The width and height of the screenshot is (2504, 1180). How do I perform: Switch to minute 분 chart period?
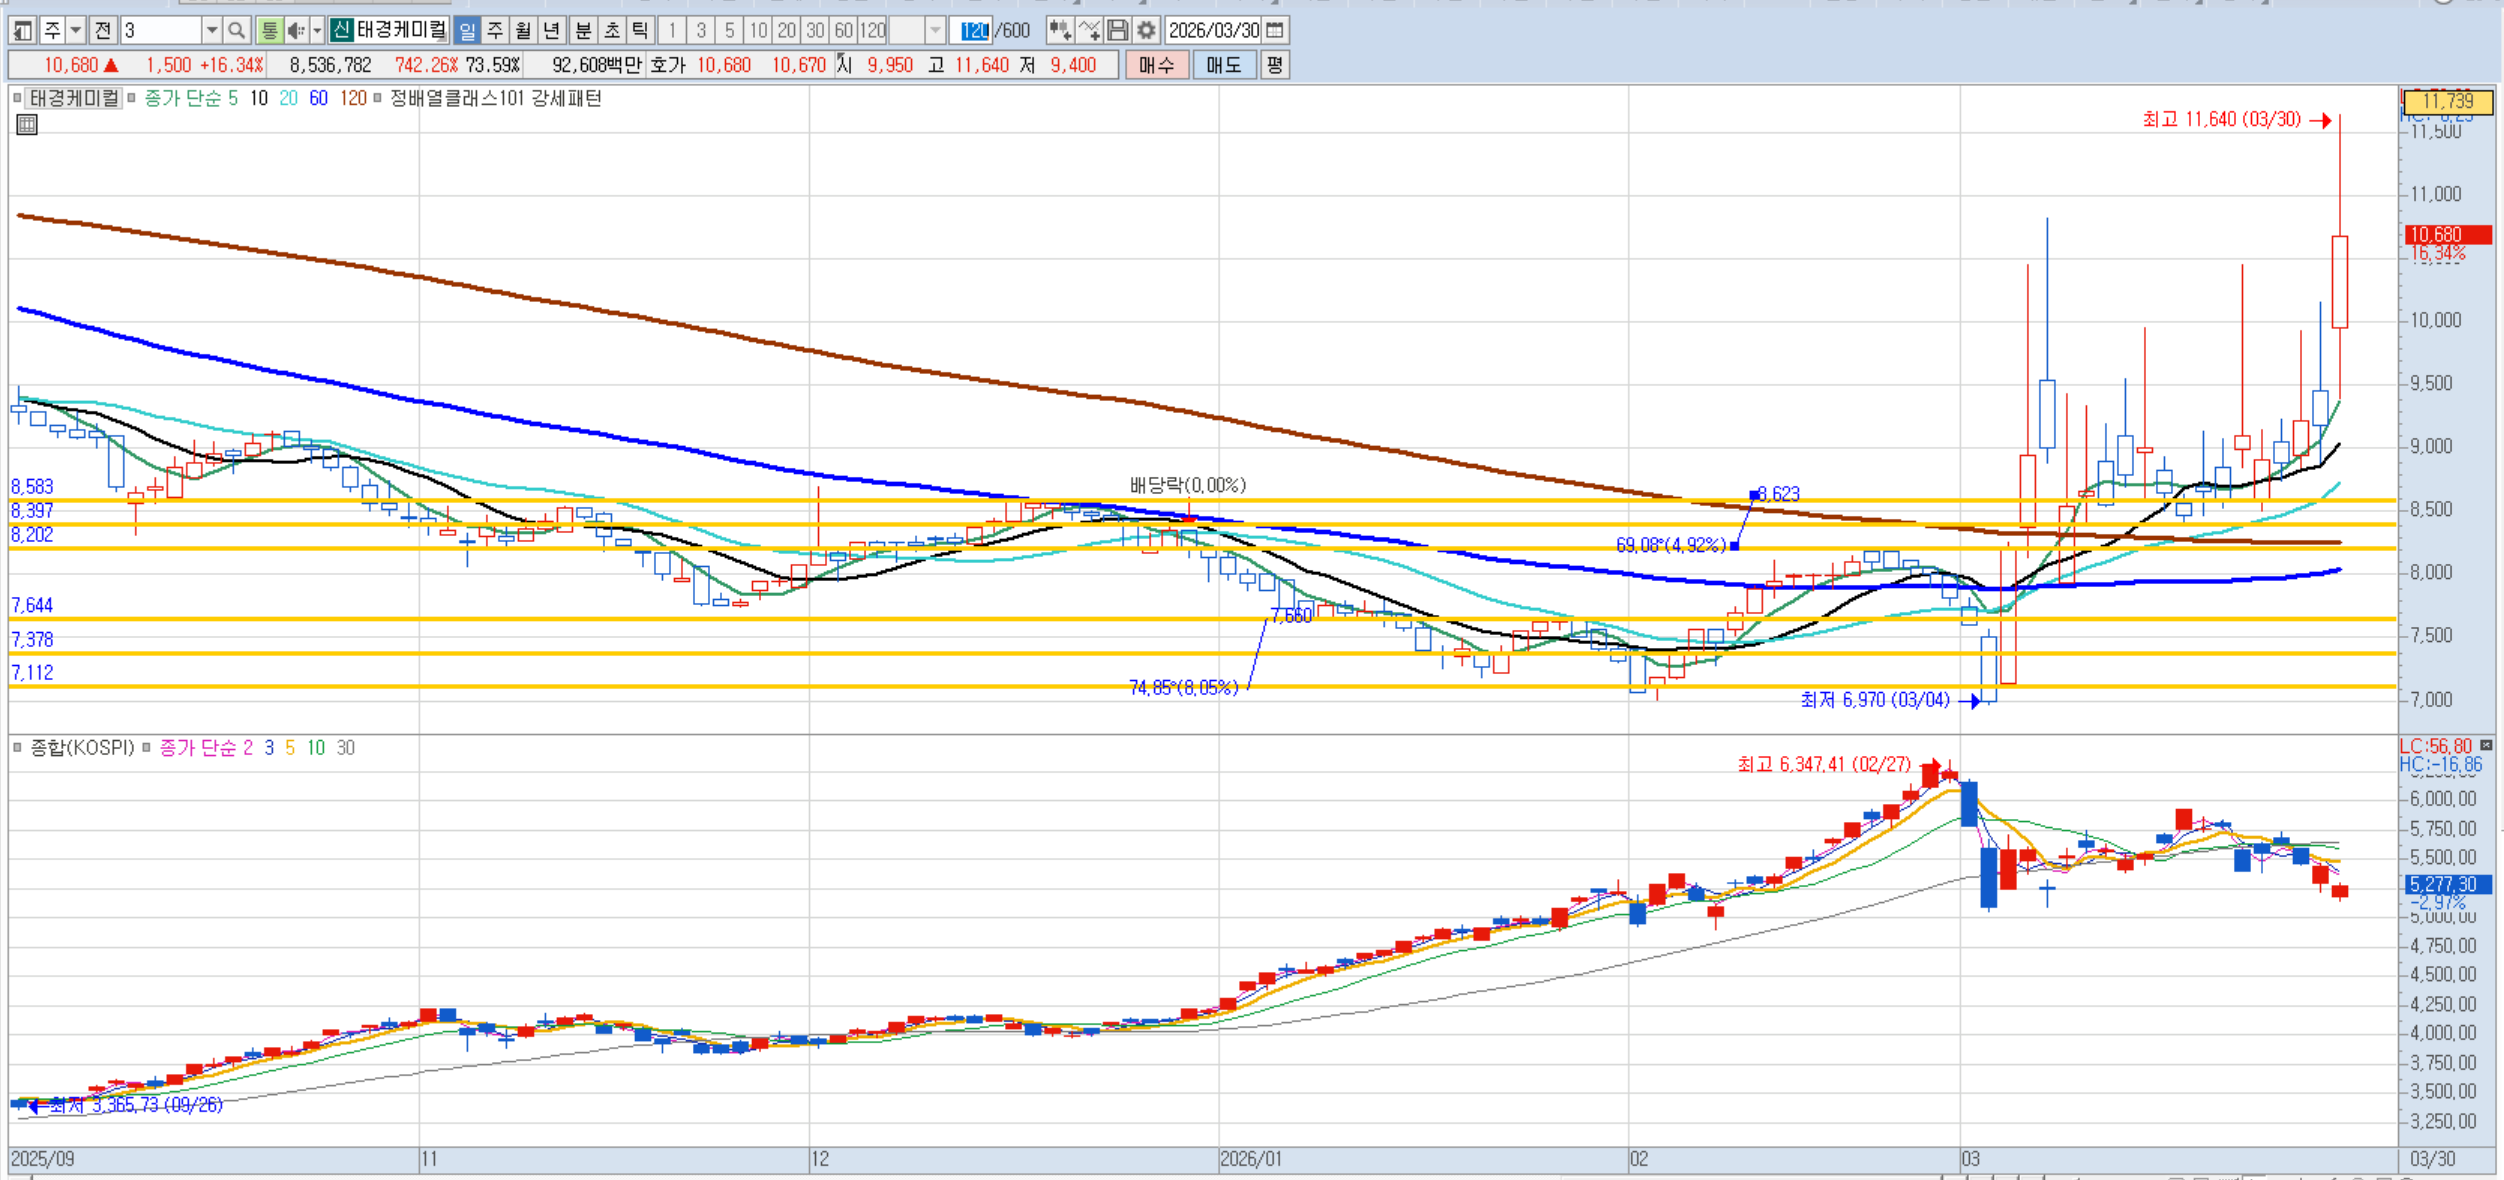tap(583, 31)
